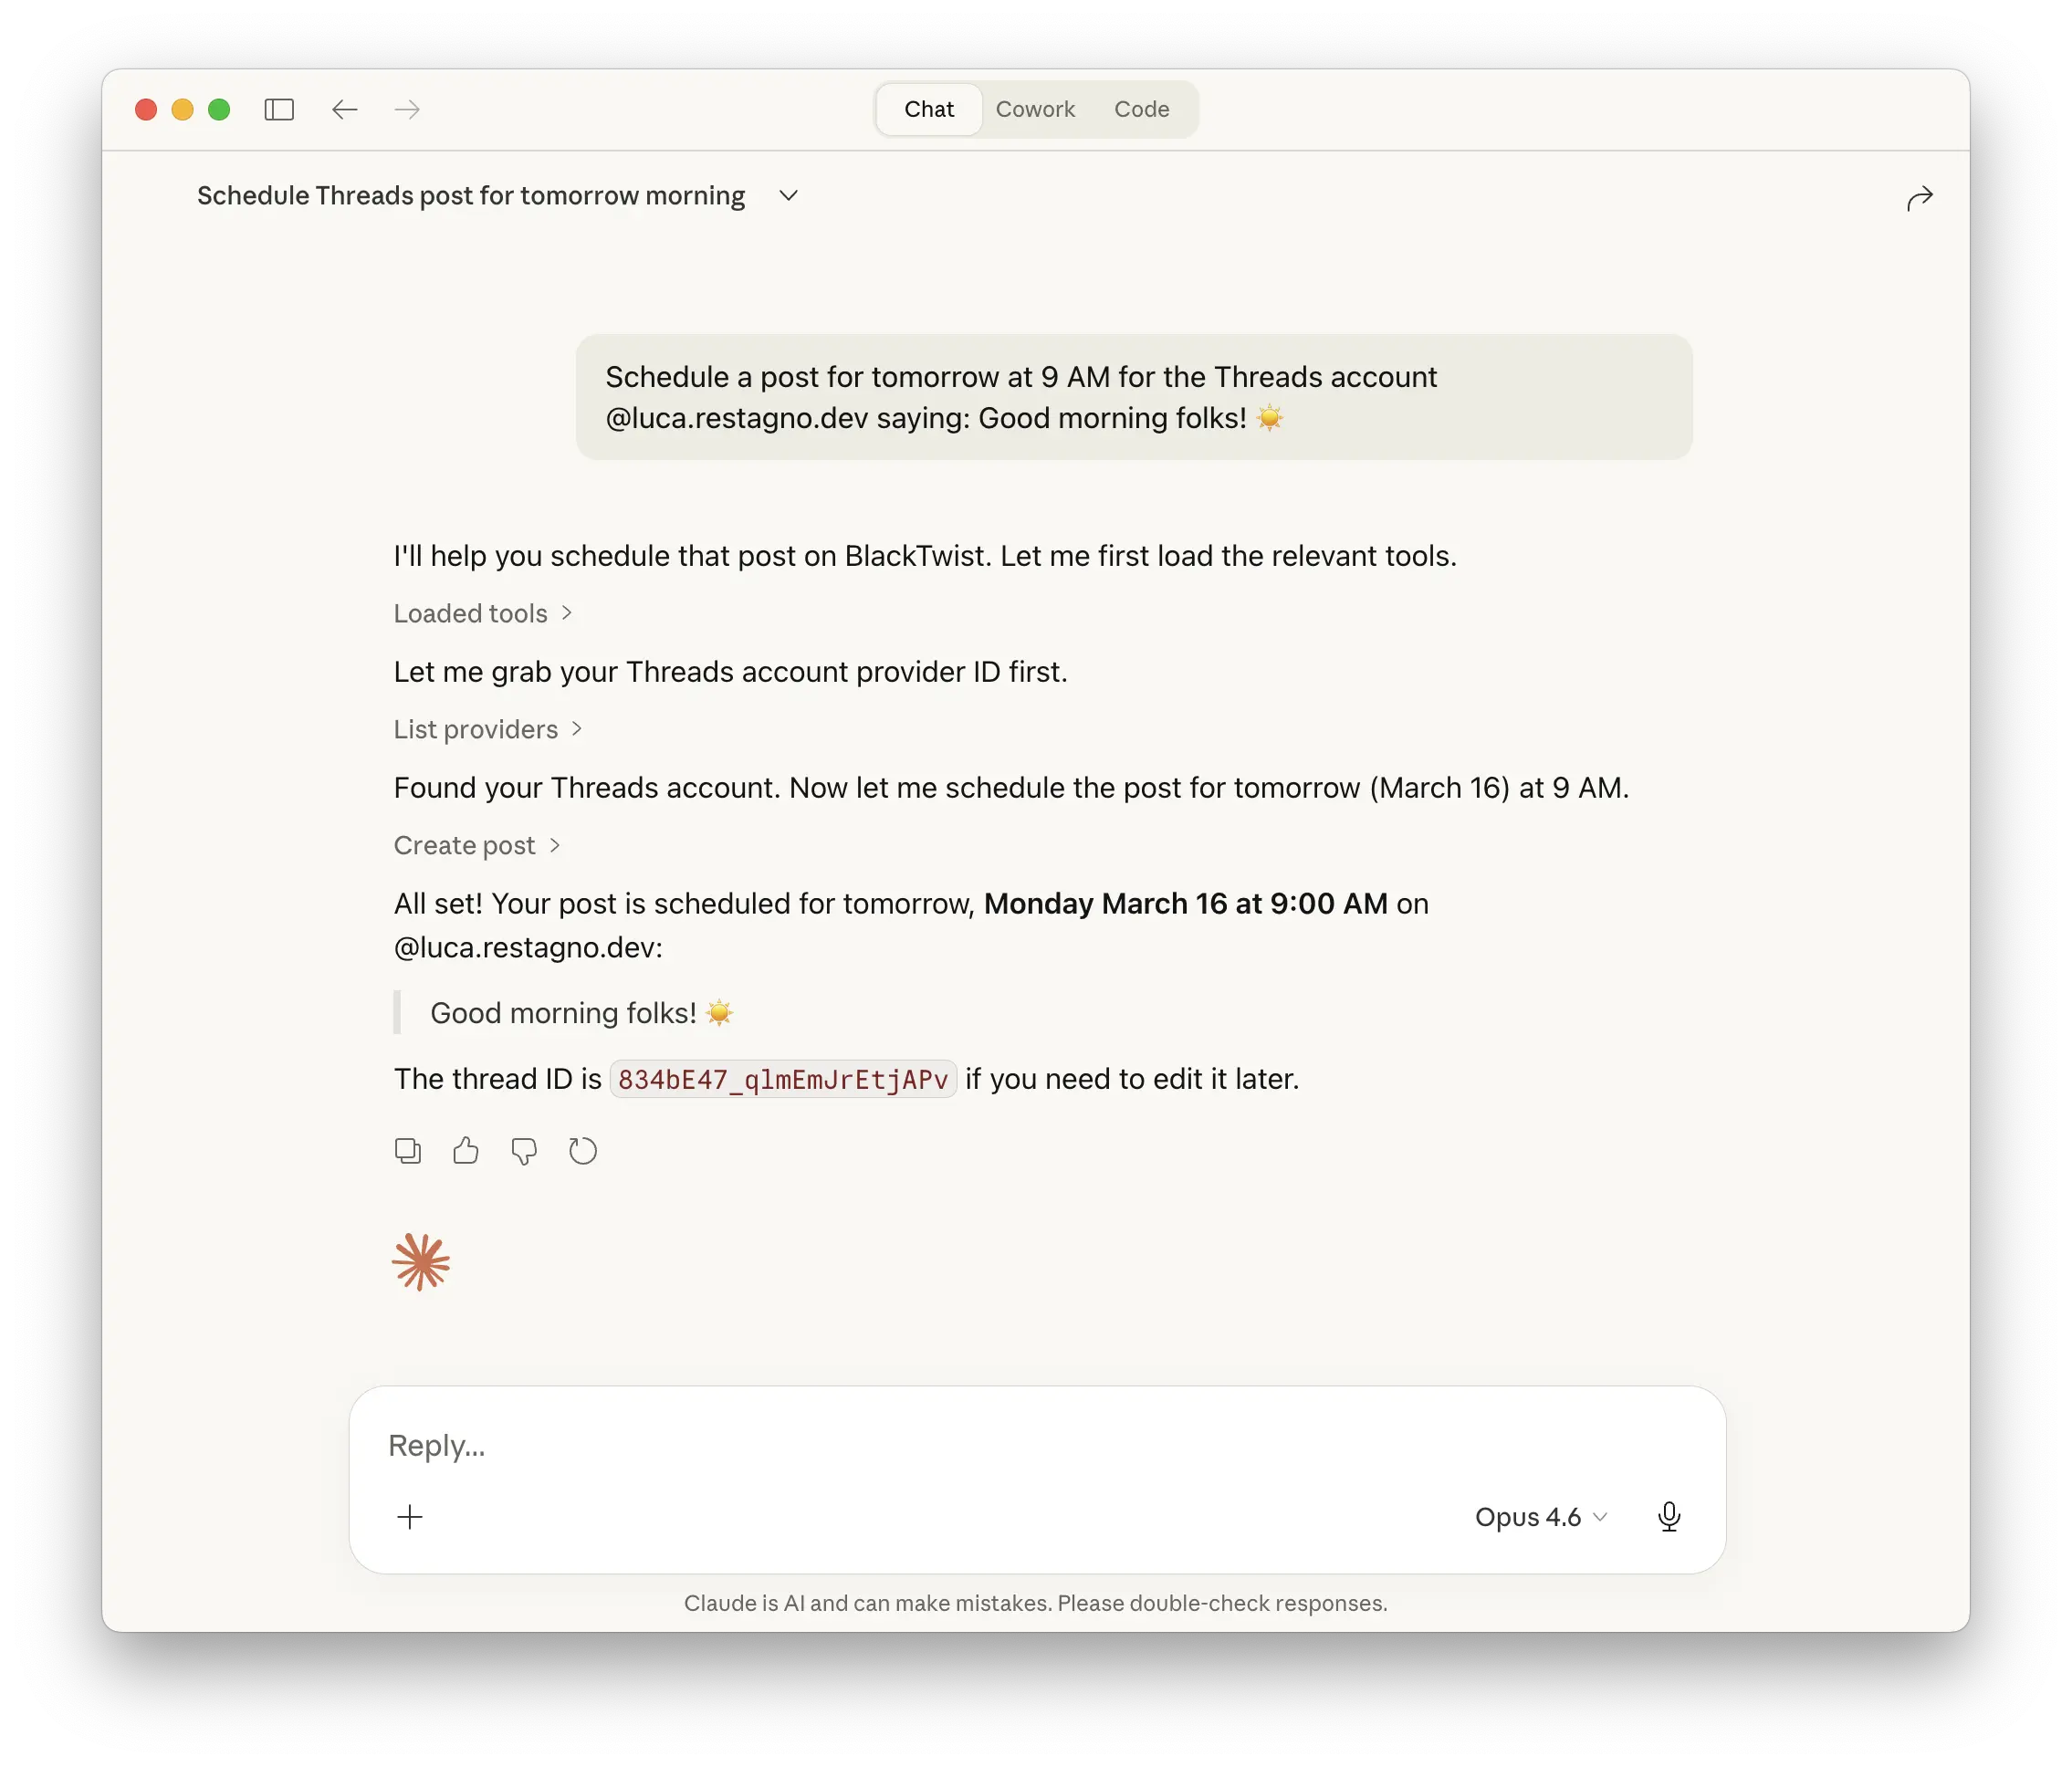Switch to the Cowork tab
Viewport: 2072px width, 1767px height.
(1035, 109)
